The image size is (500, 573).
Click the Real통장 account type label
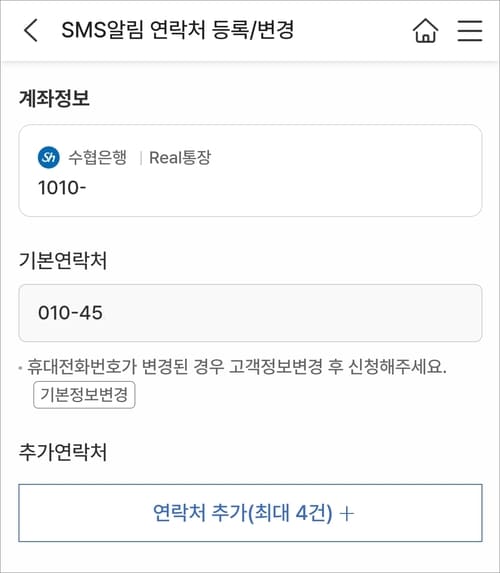(x=180, y=158)
